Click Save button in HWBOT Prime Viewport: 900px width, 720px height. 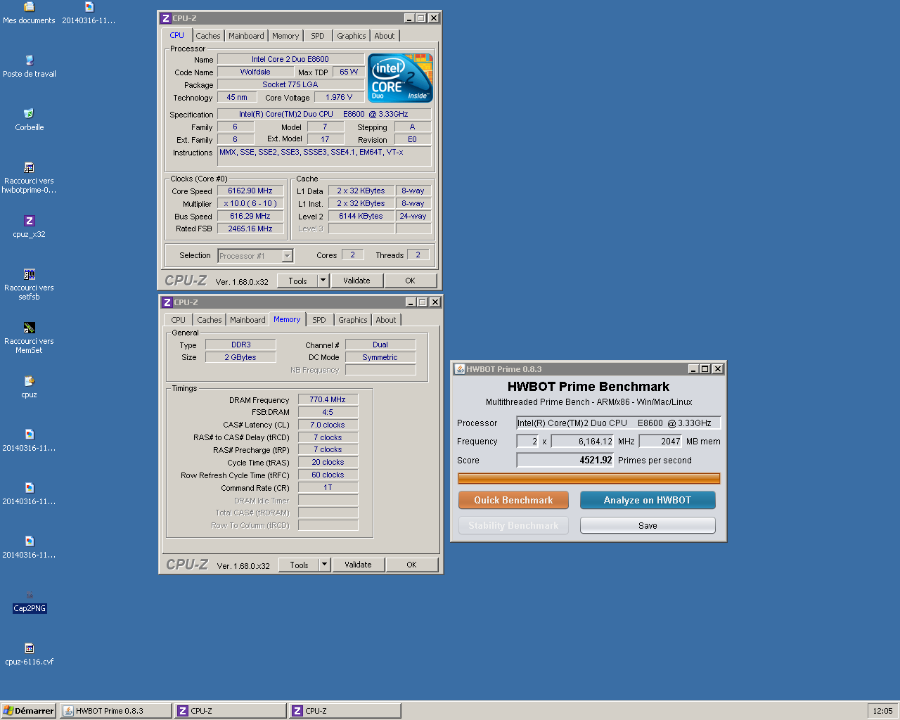tap(647, 525)
